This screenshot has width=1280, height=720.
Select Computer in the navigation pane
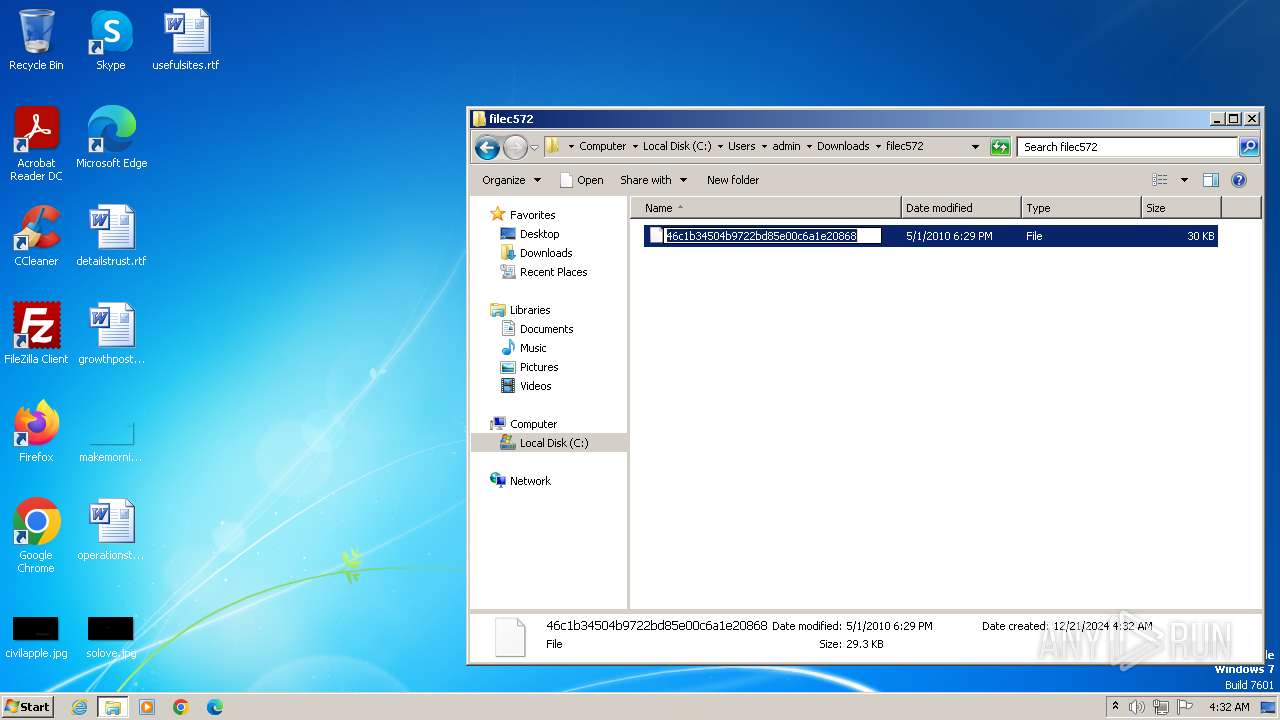pos(533,424)
